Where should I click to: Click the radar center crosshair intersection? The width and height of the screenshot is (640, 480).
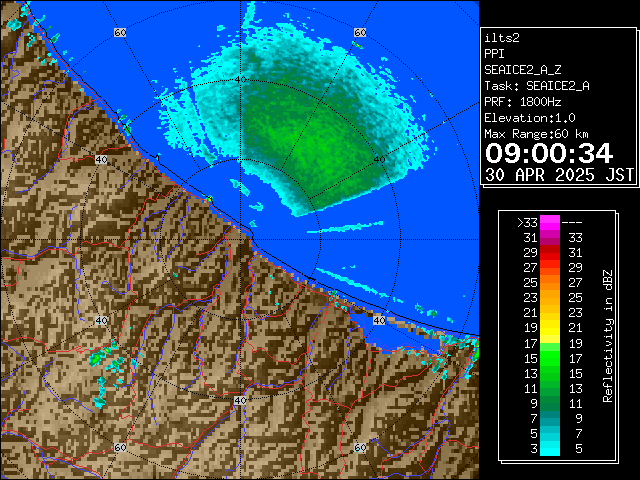pos(240,240)
